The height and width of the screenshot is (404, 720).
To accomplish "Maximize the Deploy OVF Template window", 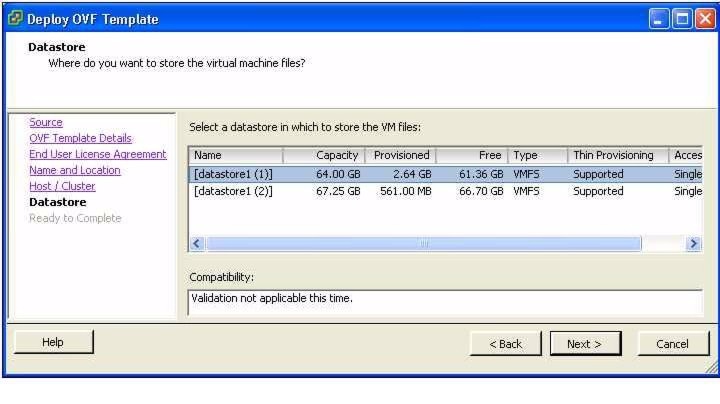I will coord(682,19).
